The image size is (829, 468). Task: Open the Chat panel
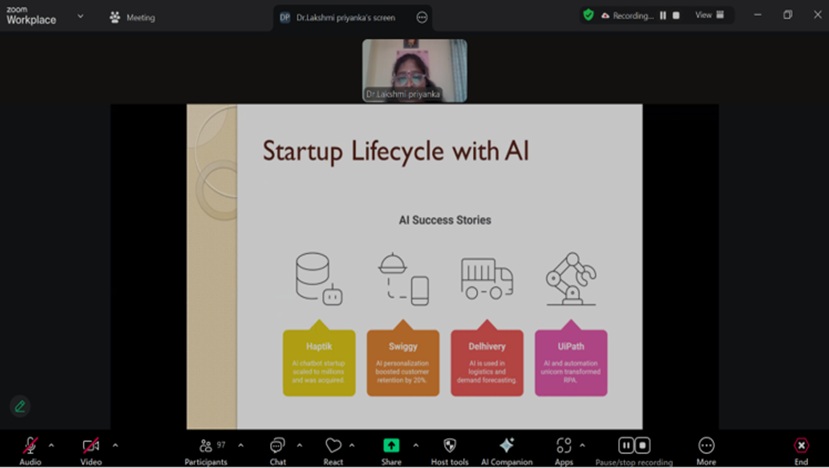(277, 446)
